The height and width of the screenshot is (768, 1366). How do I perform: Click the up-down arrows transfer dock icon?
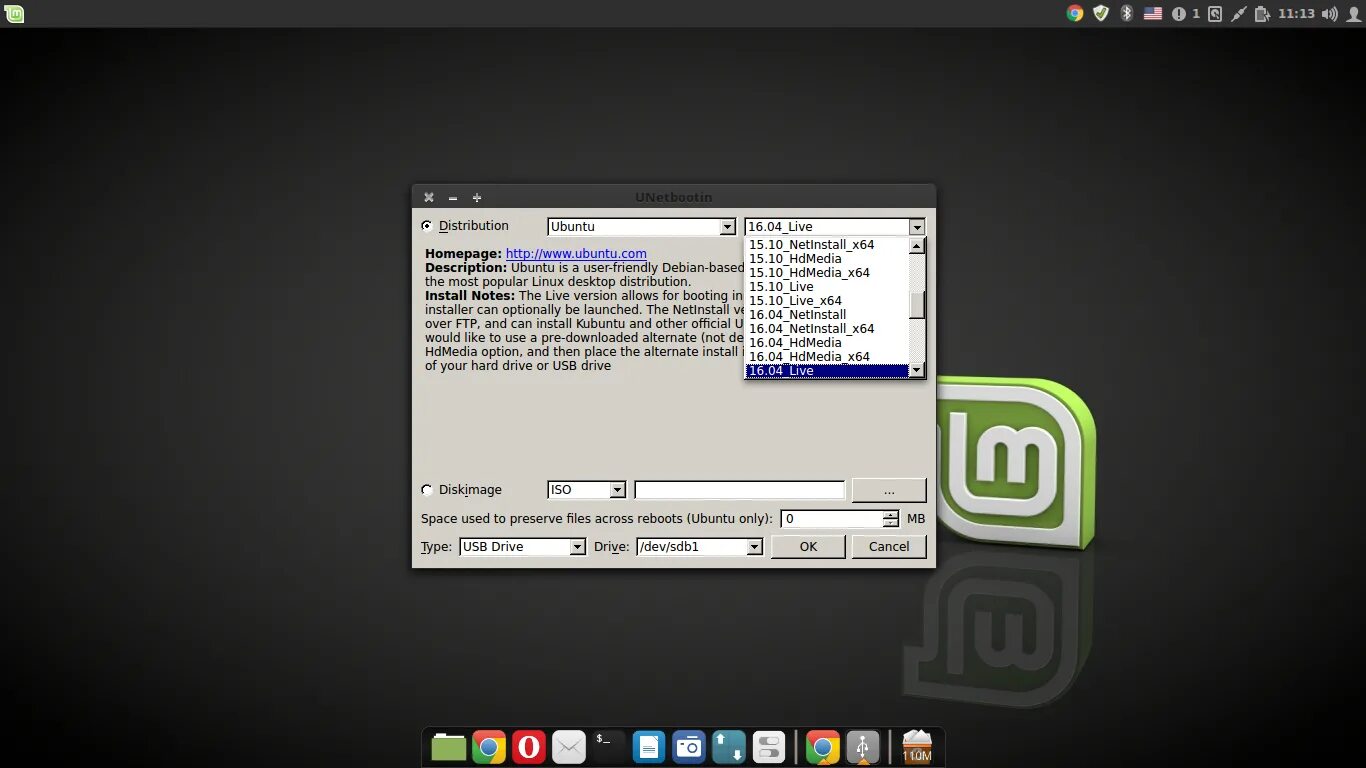point(729,747)
